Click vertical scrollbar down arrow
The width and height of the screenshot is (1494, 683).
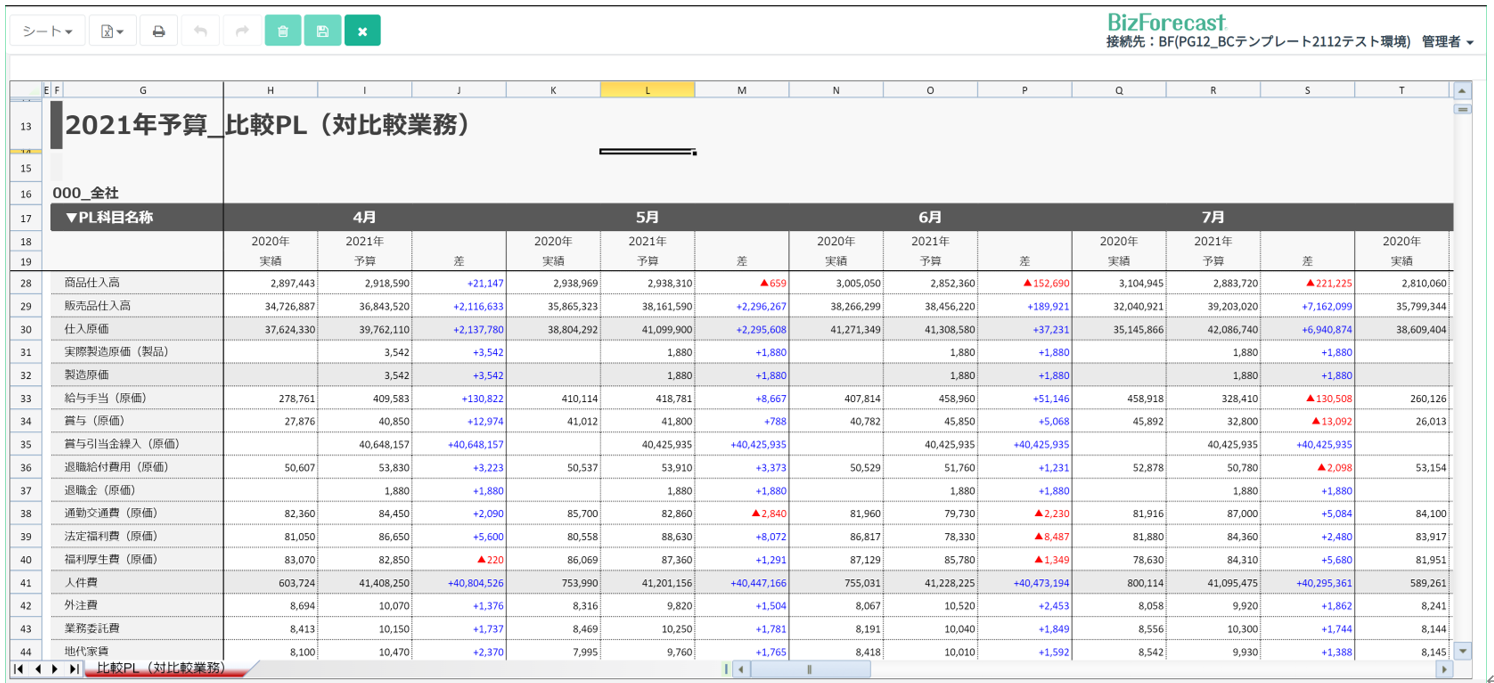point(1463,651)
